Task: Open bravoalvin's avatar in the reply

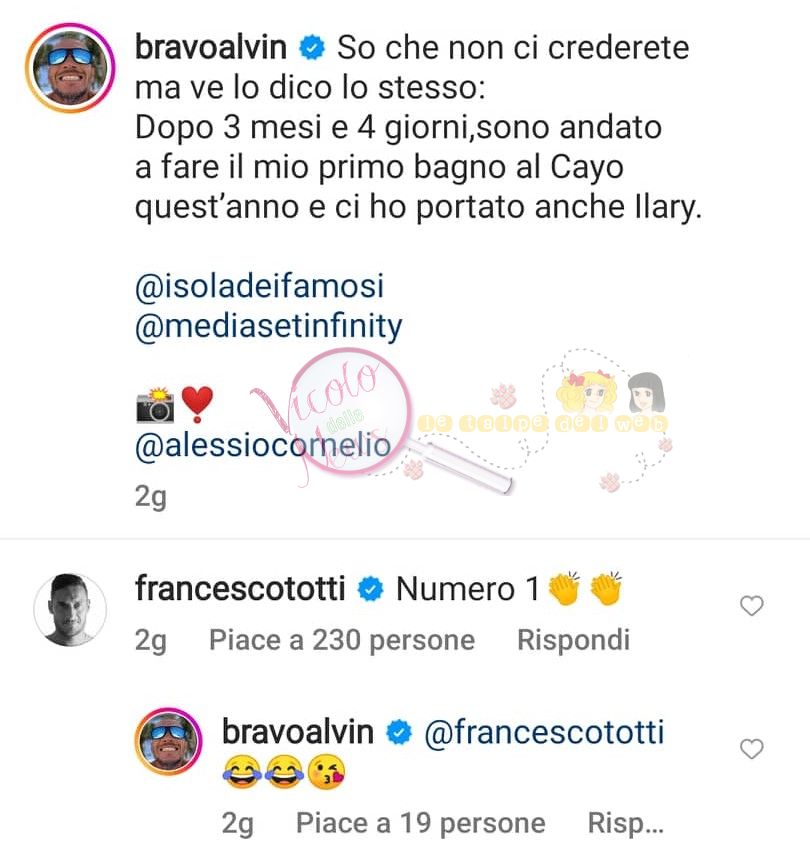Action: click(168, 741)
